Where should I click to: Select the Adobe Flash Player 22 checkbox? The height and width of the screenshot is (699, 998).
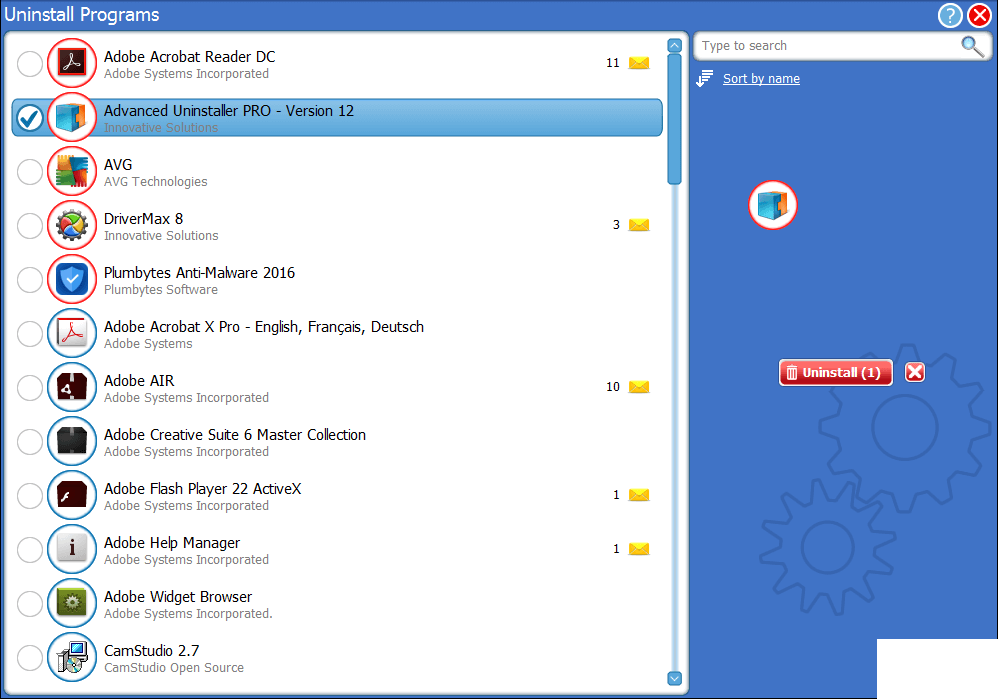point(30,496)
